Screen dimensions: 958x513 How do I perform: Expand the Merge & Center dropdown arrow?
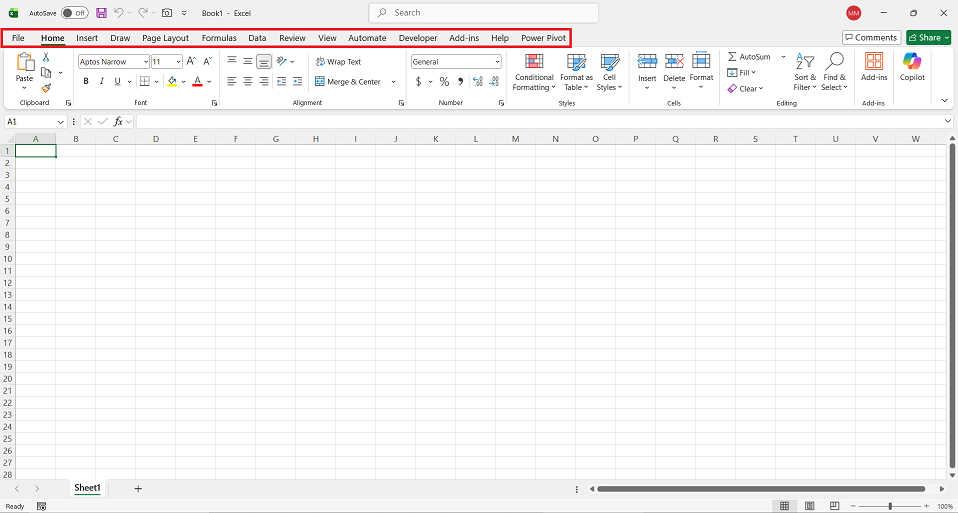[x=393, y=81]
